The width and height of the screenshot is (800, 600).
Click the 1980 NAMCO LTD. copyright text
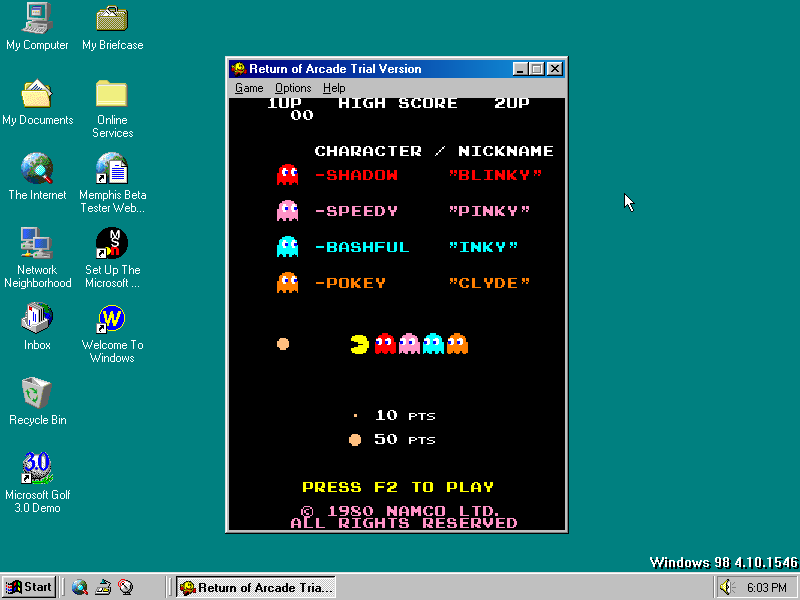399,511
